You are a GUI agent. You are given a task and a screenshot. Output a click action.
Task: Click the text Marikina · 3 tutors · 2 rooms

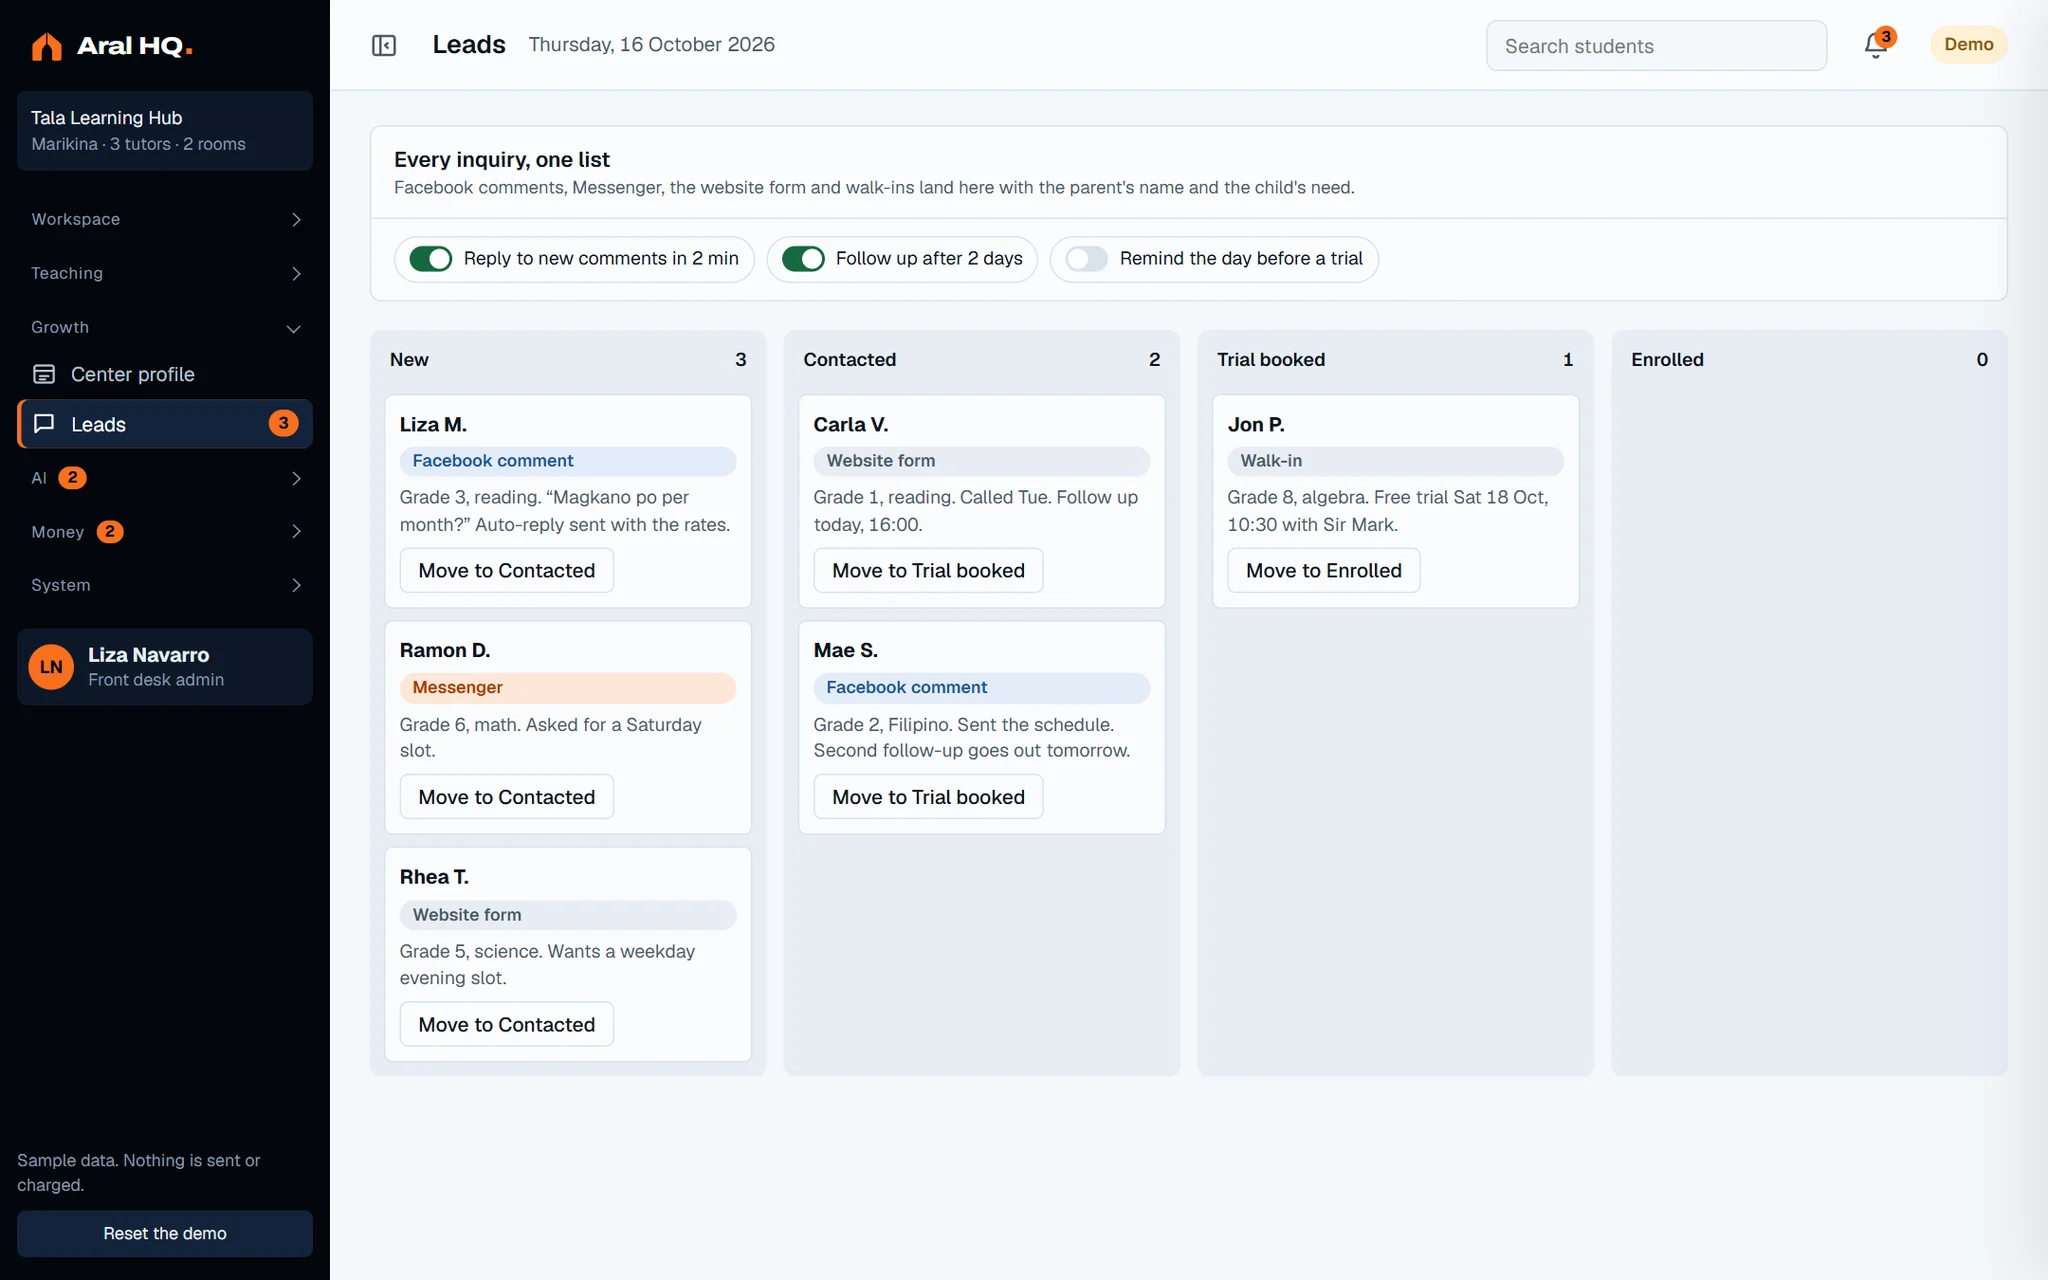point(138,144)
